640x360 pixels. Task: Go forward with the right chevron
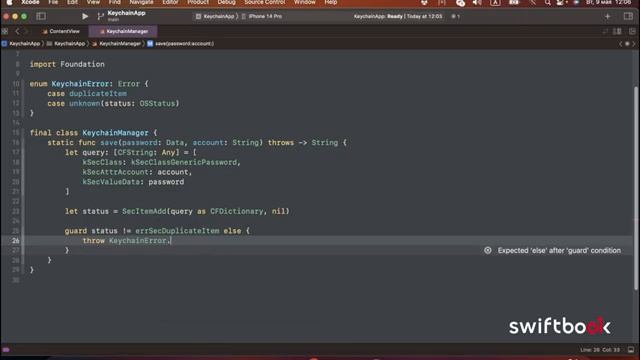point(26,31)
